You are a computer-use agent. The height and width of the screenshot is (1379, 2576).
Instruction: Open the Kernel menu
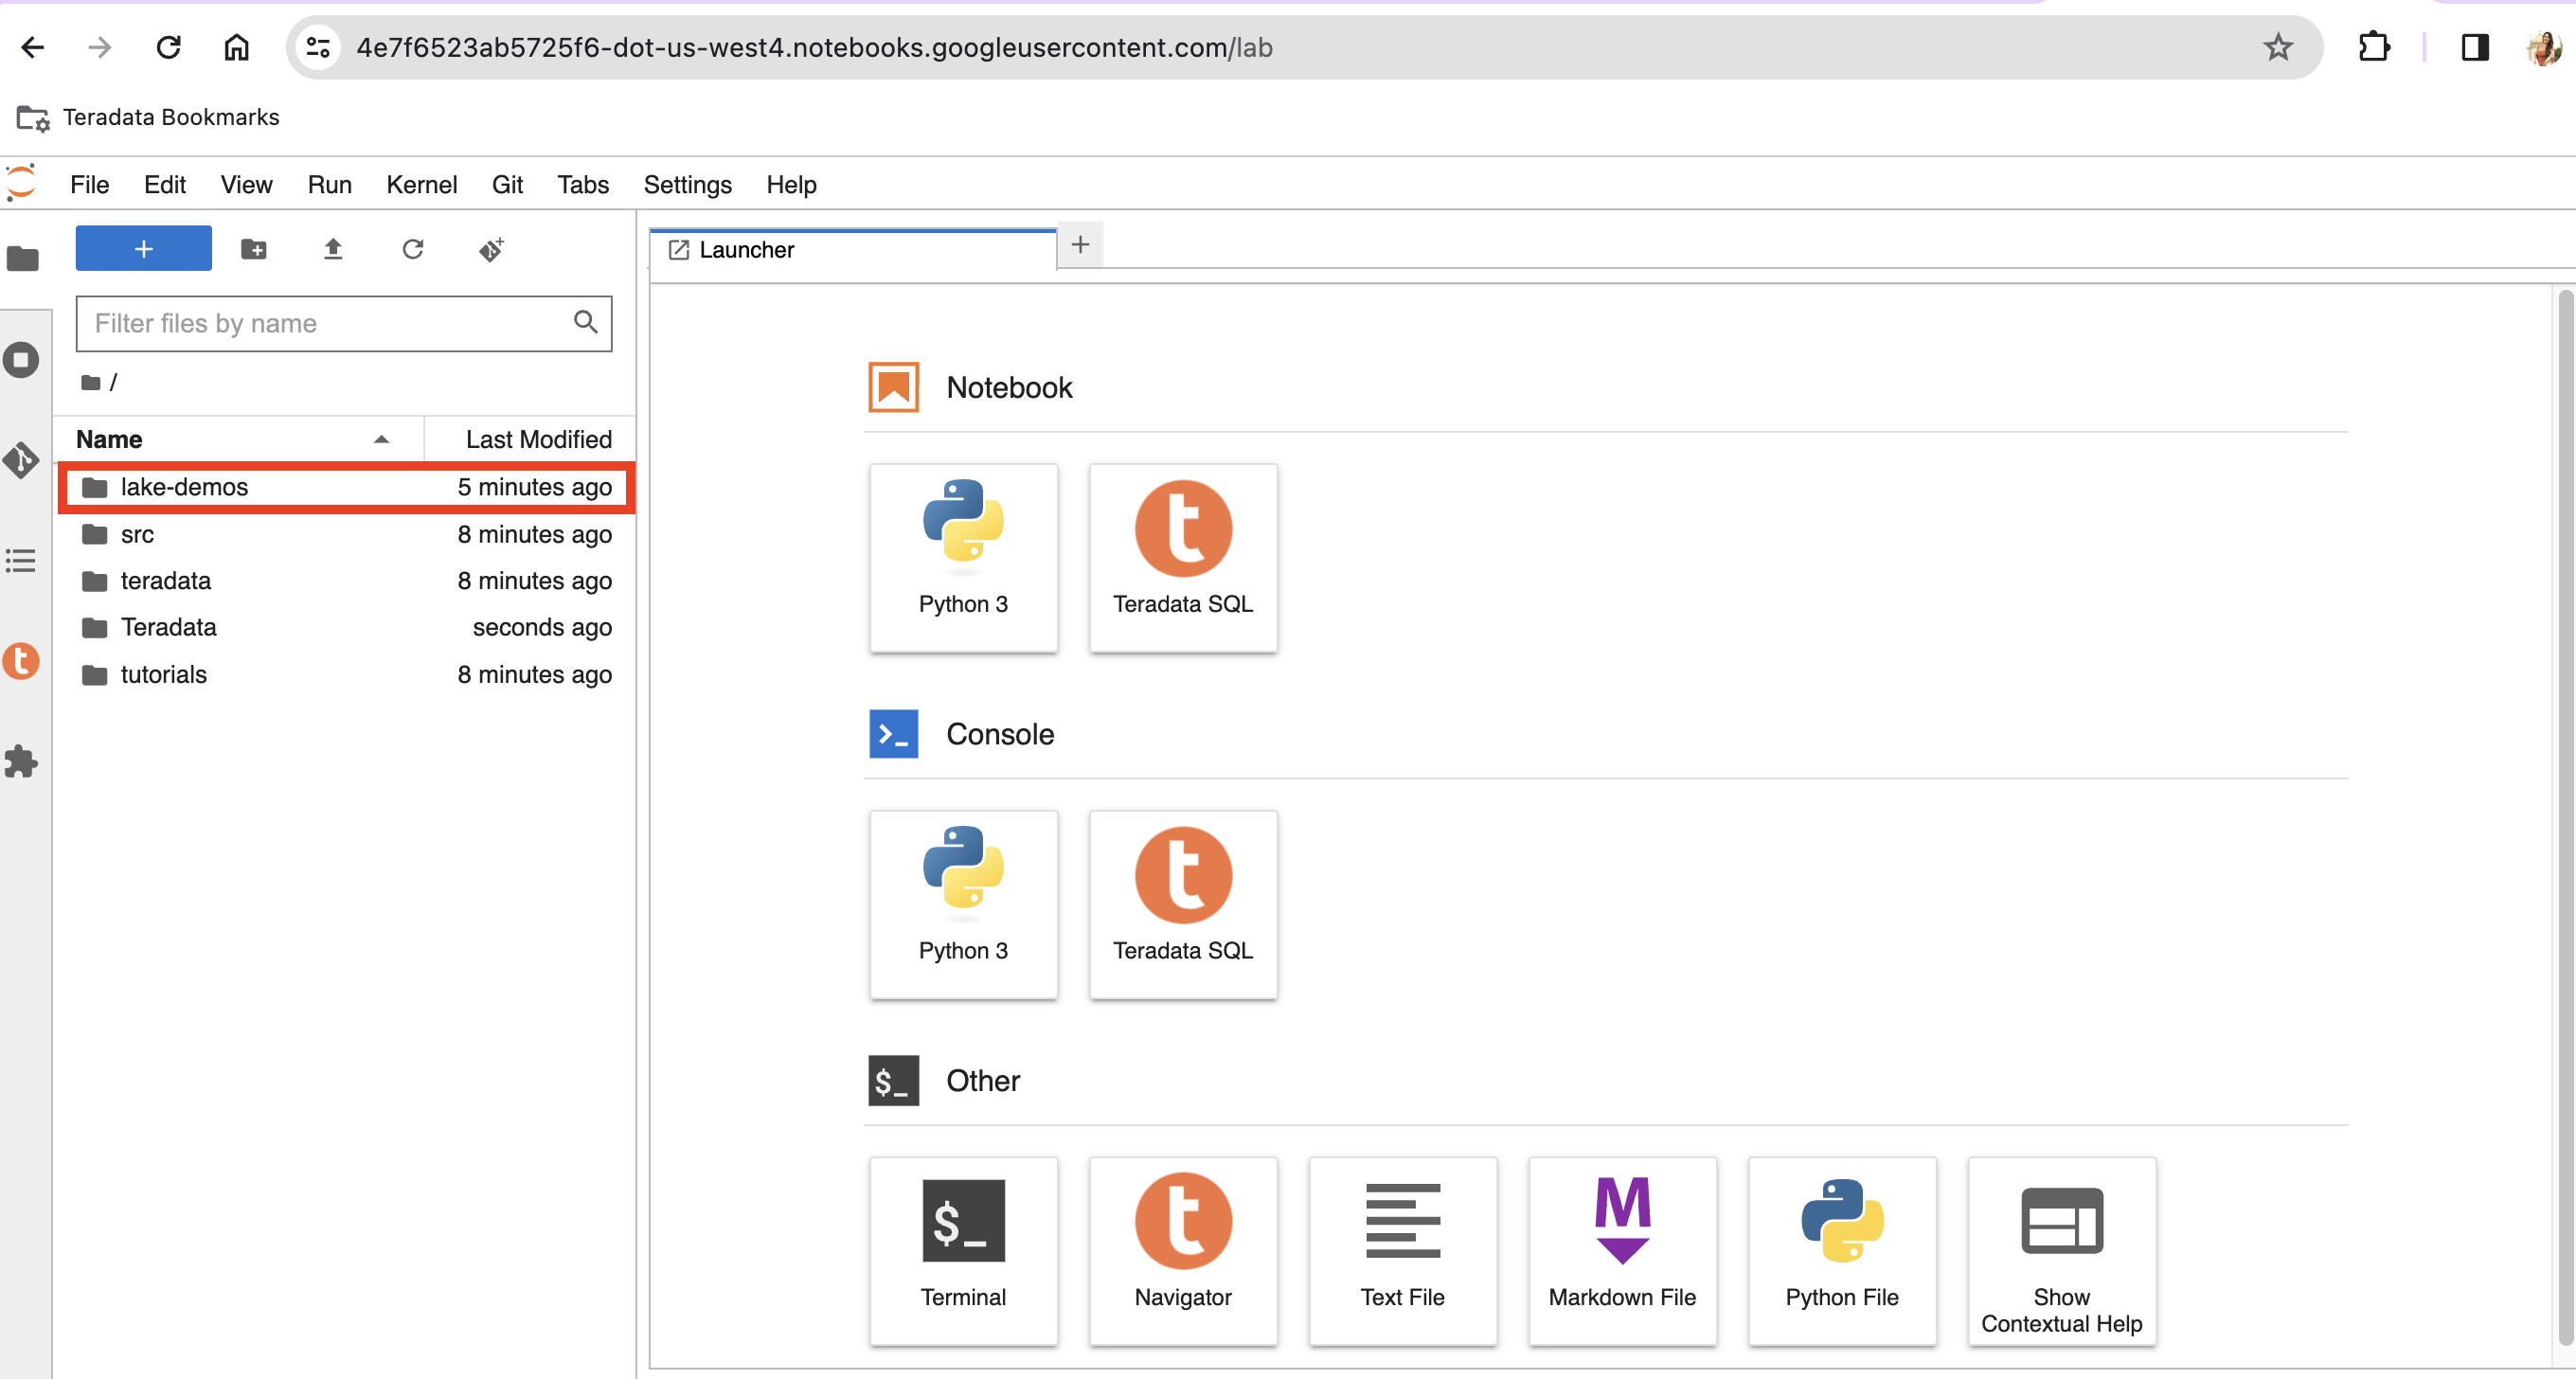tap(421, 185)
